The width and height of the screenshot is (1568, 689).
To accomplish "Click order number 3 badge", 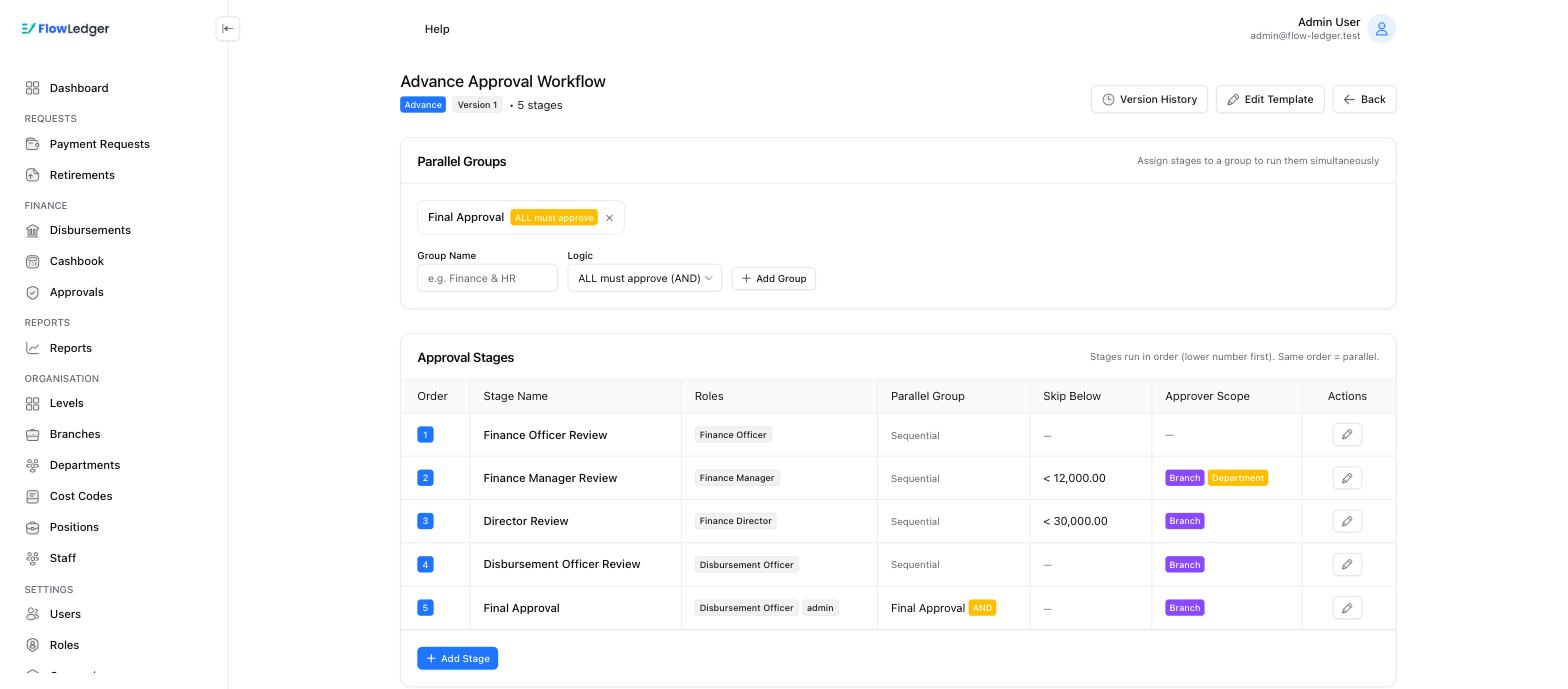I will pyautogui.click(x=425, y=521).
